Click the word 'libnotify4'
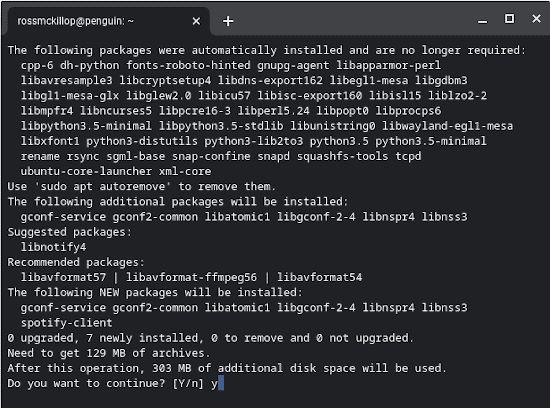Image resolution: width=550 pixels, height=408 pixels. coord(53,247)
